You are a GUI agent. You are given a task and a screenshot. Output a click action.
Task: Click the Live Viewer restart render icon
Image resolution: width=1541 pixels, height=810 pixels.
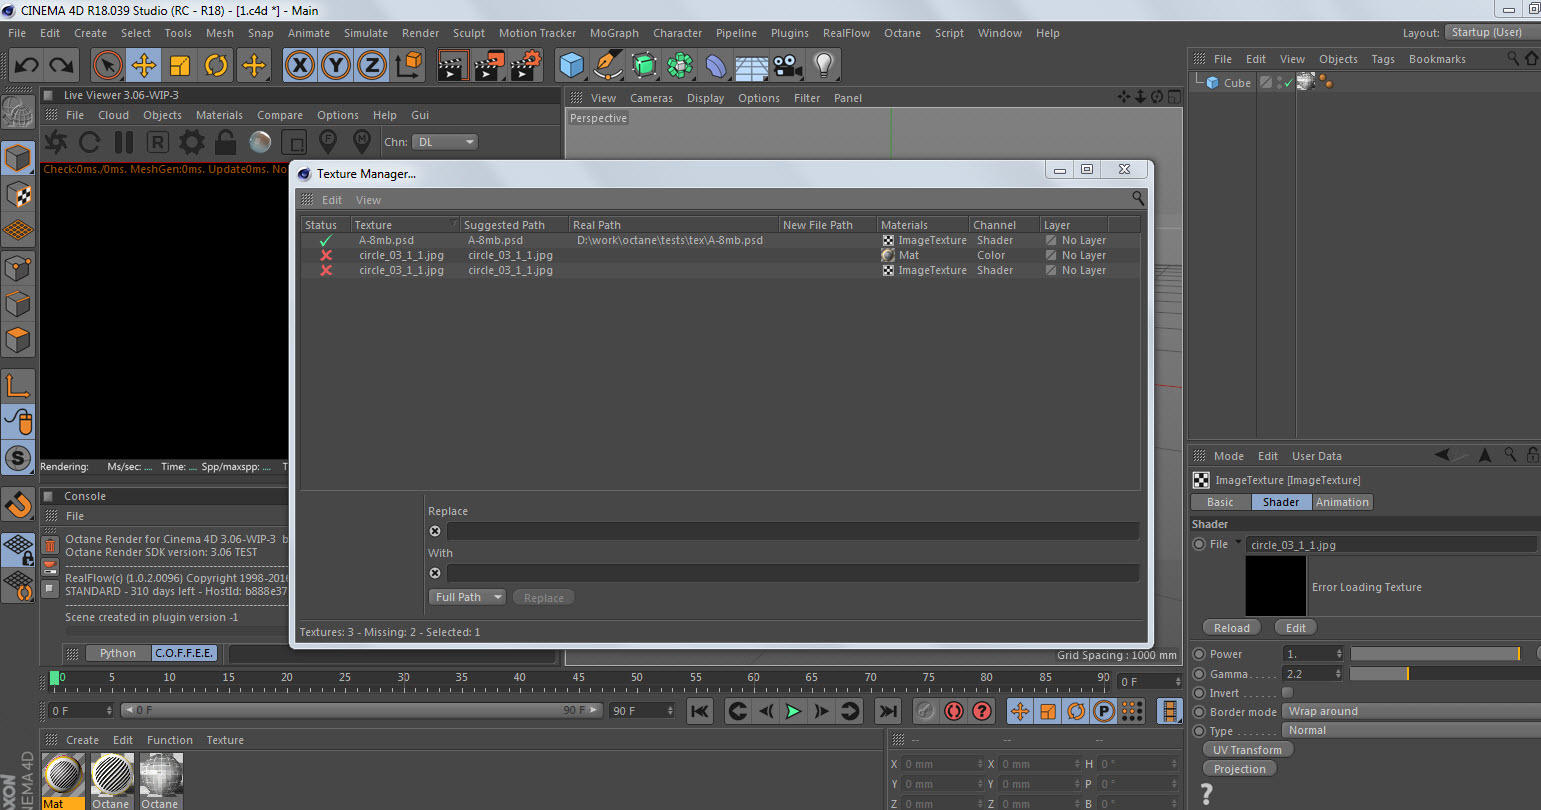(x=90, y=142)
